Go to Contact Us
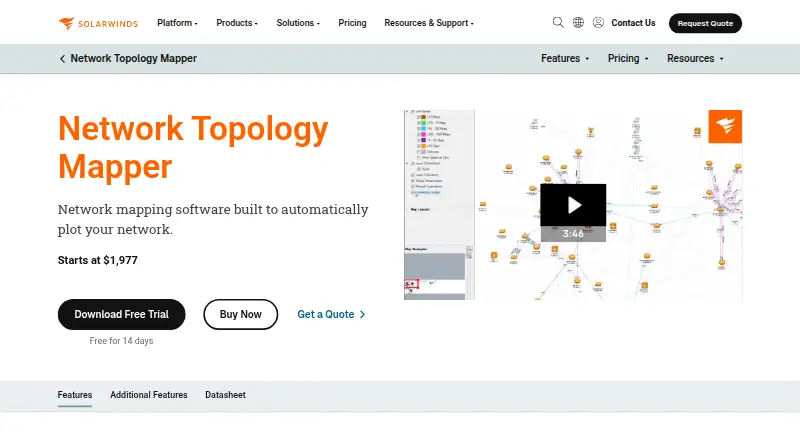This screenshot has width=800, height=440. pos(633,23)
